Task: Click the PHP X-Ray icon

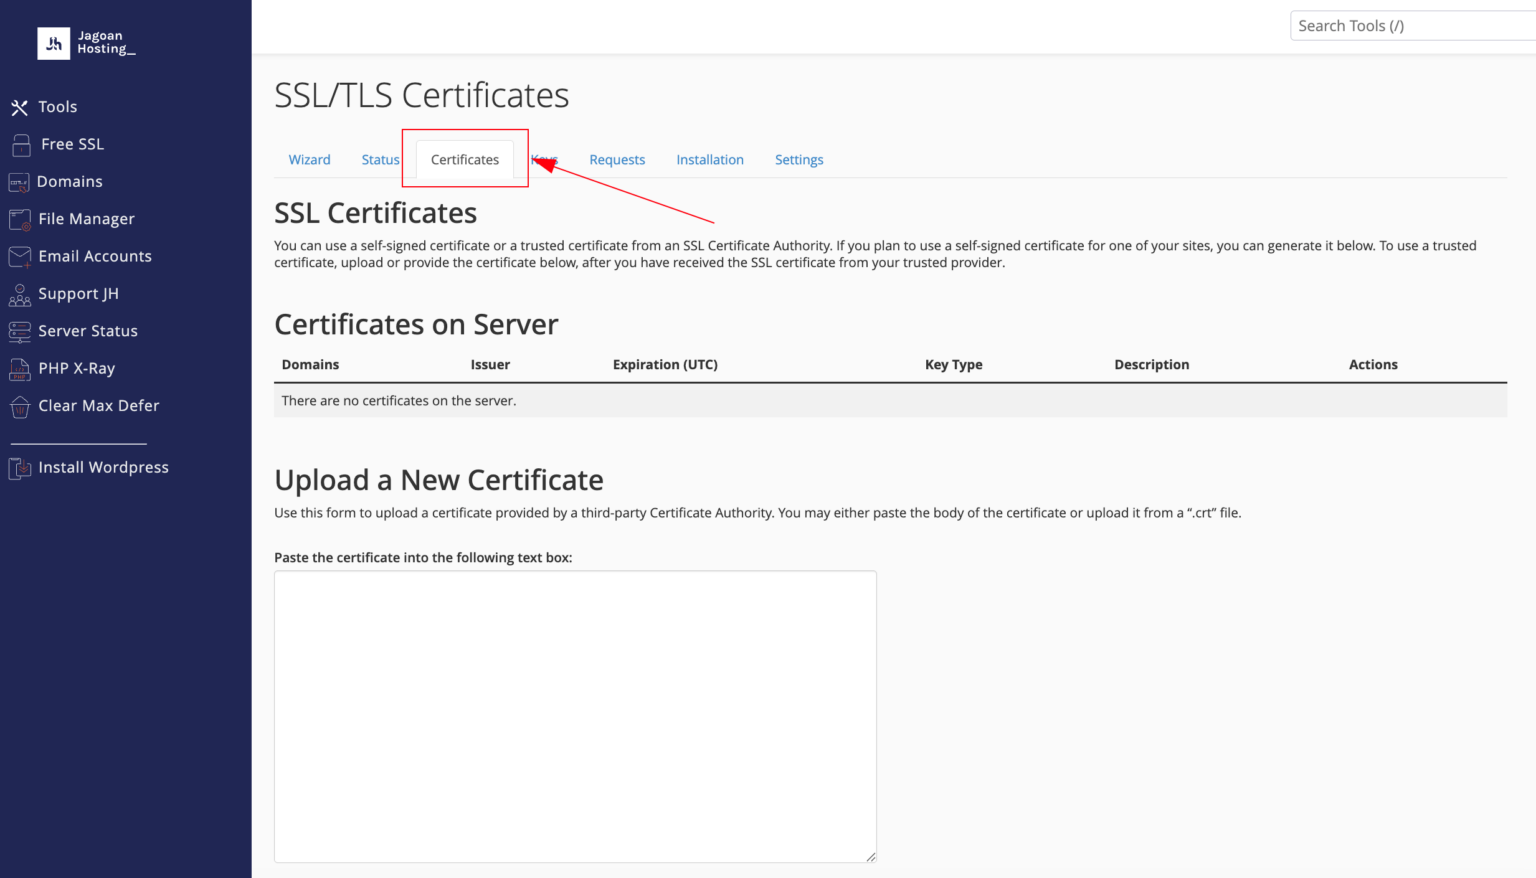Action: pyautogui.click(x=20, y=369)
